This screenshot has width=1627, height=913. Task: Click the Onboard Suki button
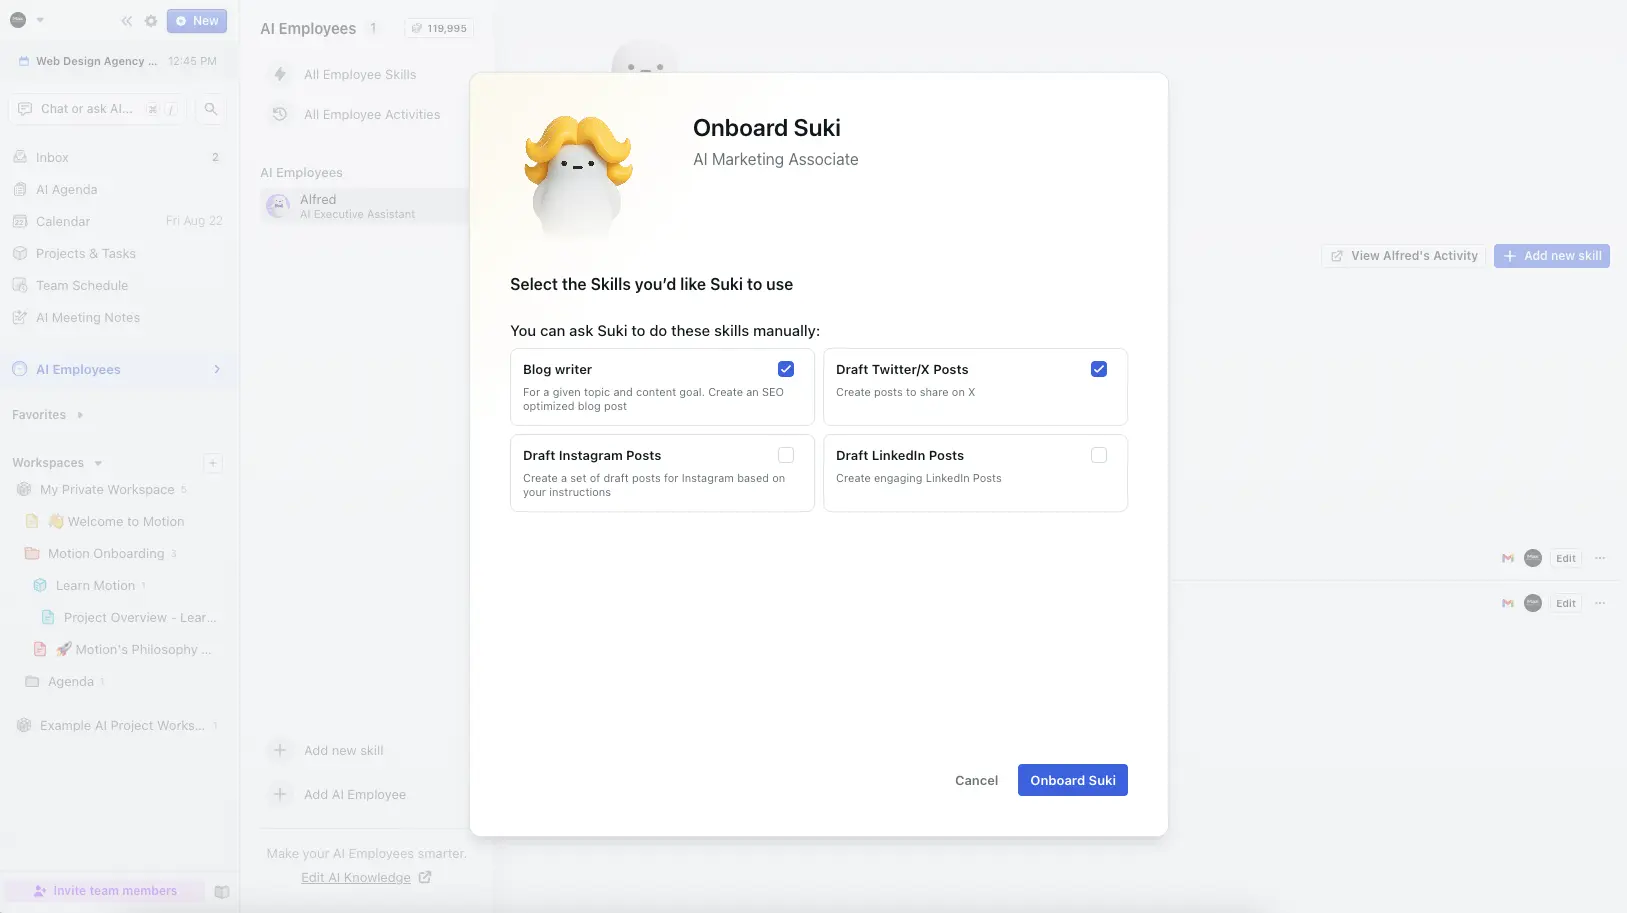(x=1072, y=780)
